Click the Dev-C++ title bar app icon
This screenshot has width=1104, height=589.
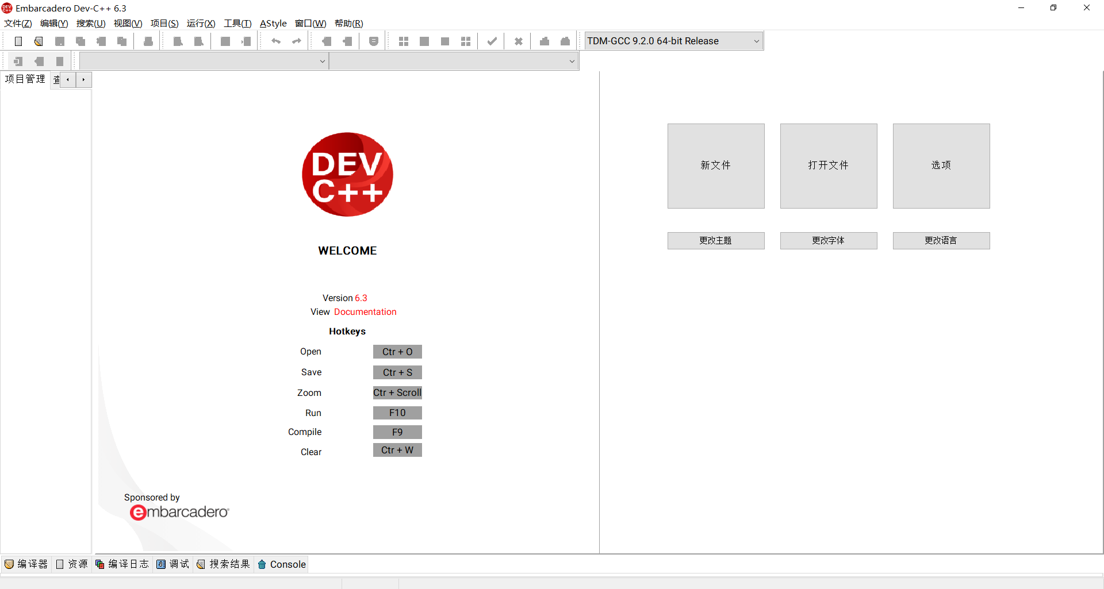click(7, 8)
